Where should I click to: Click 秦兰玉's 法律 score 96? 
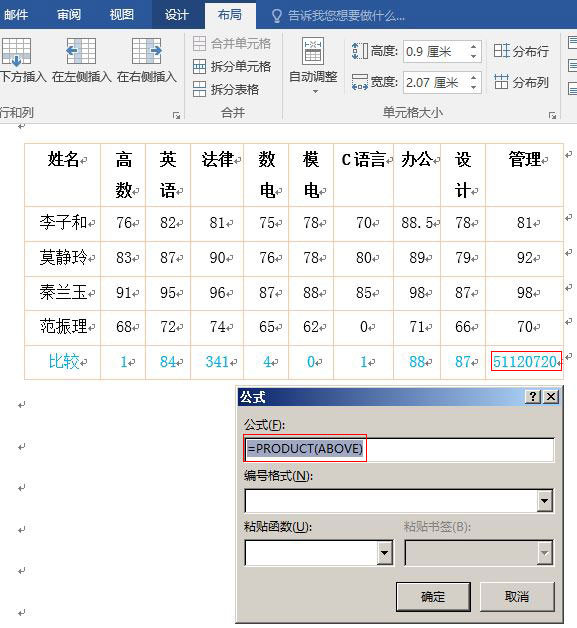[217, 293]
